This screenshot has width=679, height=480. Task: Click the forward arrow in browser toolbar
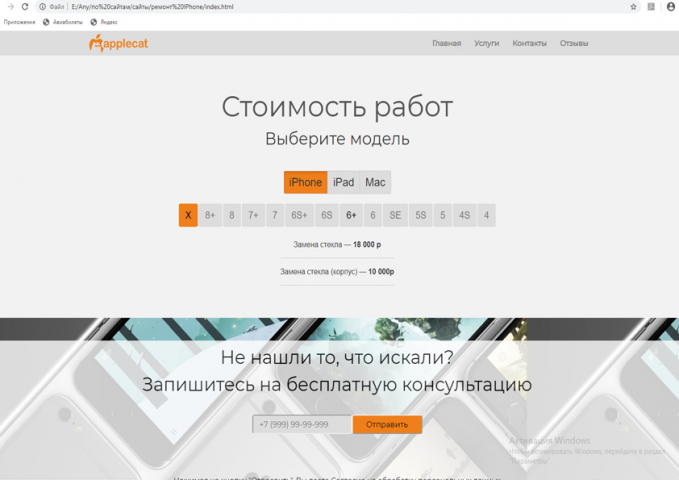point(10,6)
